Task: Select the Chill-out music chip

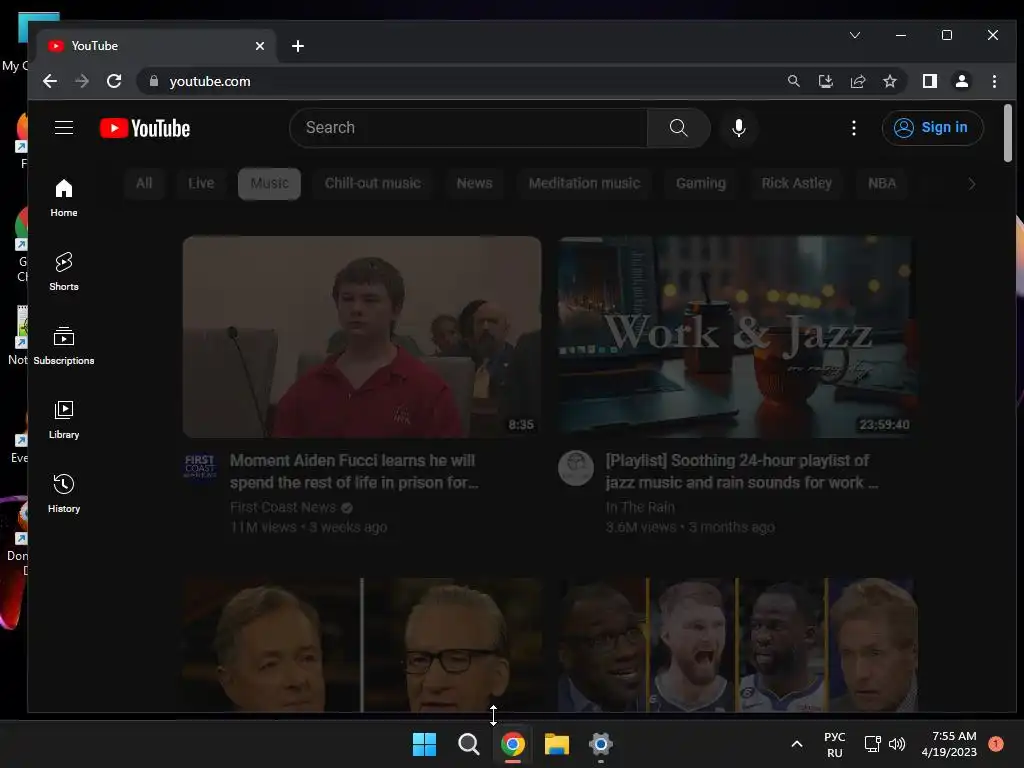Action: 373,184
